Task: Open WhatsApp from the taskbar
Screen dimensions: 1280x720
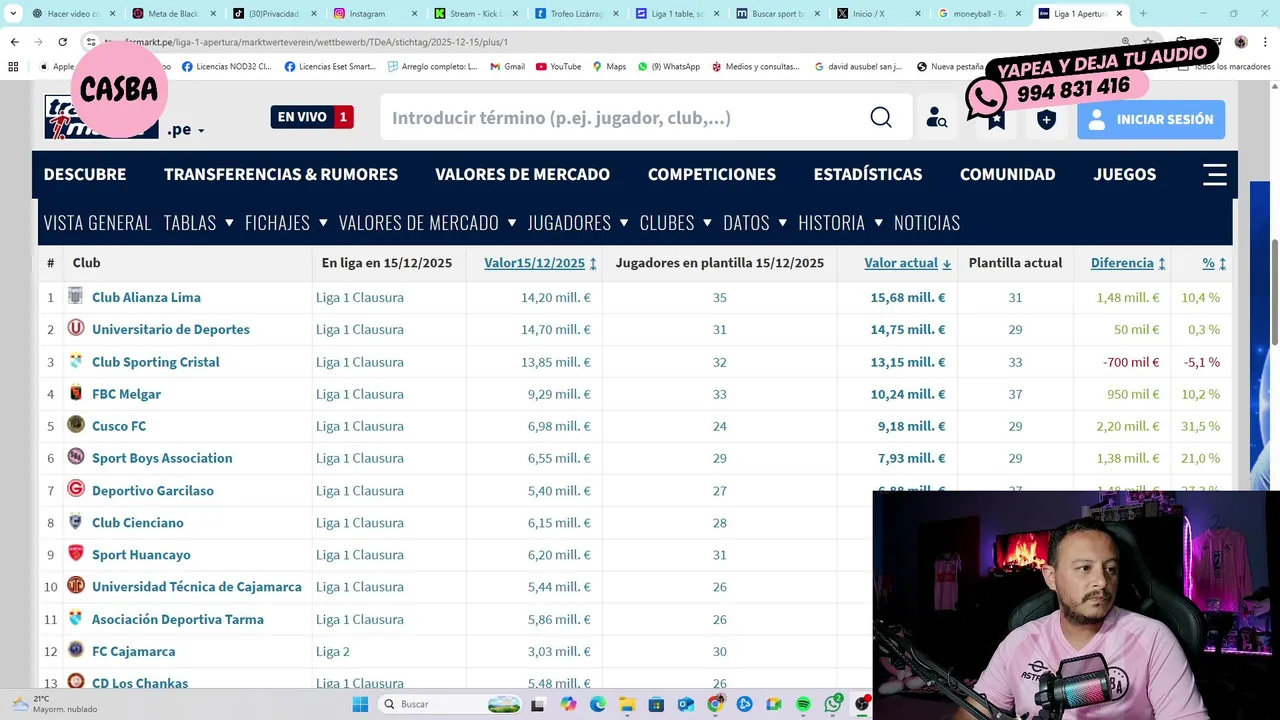Action: 833,704
